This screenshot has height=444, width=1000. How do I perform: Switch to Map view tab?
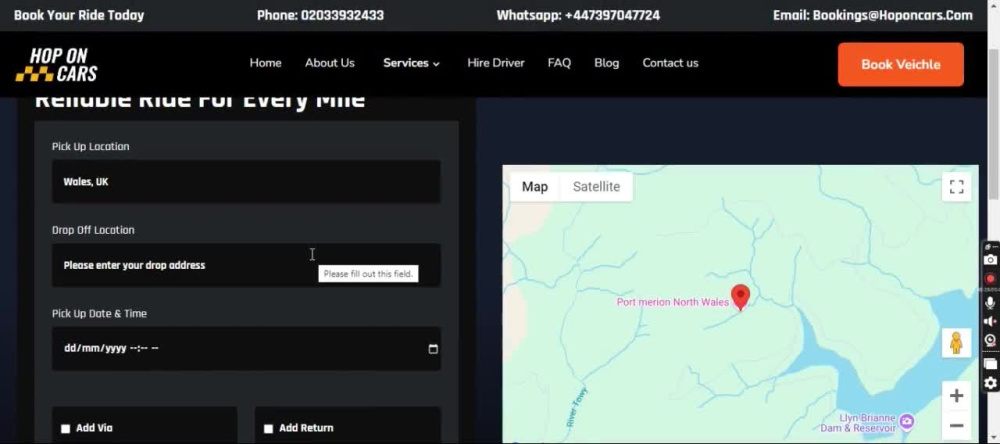pyautogui.click(x=534, y=187)
